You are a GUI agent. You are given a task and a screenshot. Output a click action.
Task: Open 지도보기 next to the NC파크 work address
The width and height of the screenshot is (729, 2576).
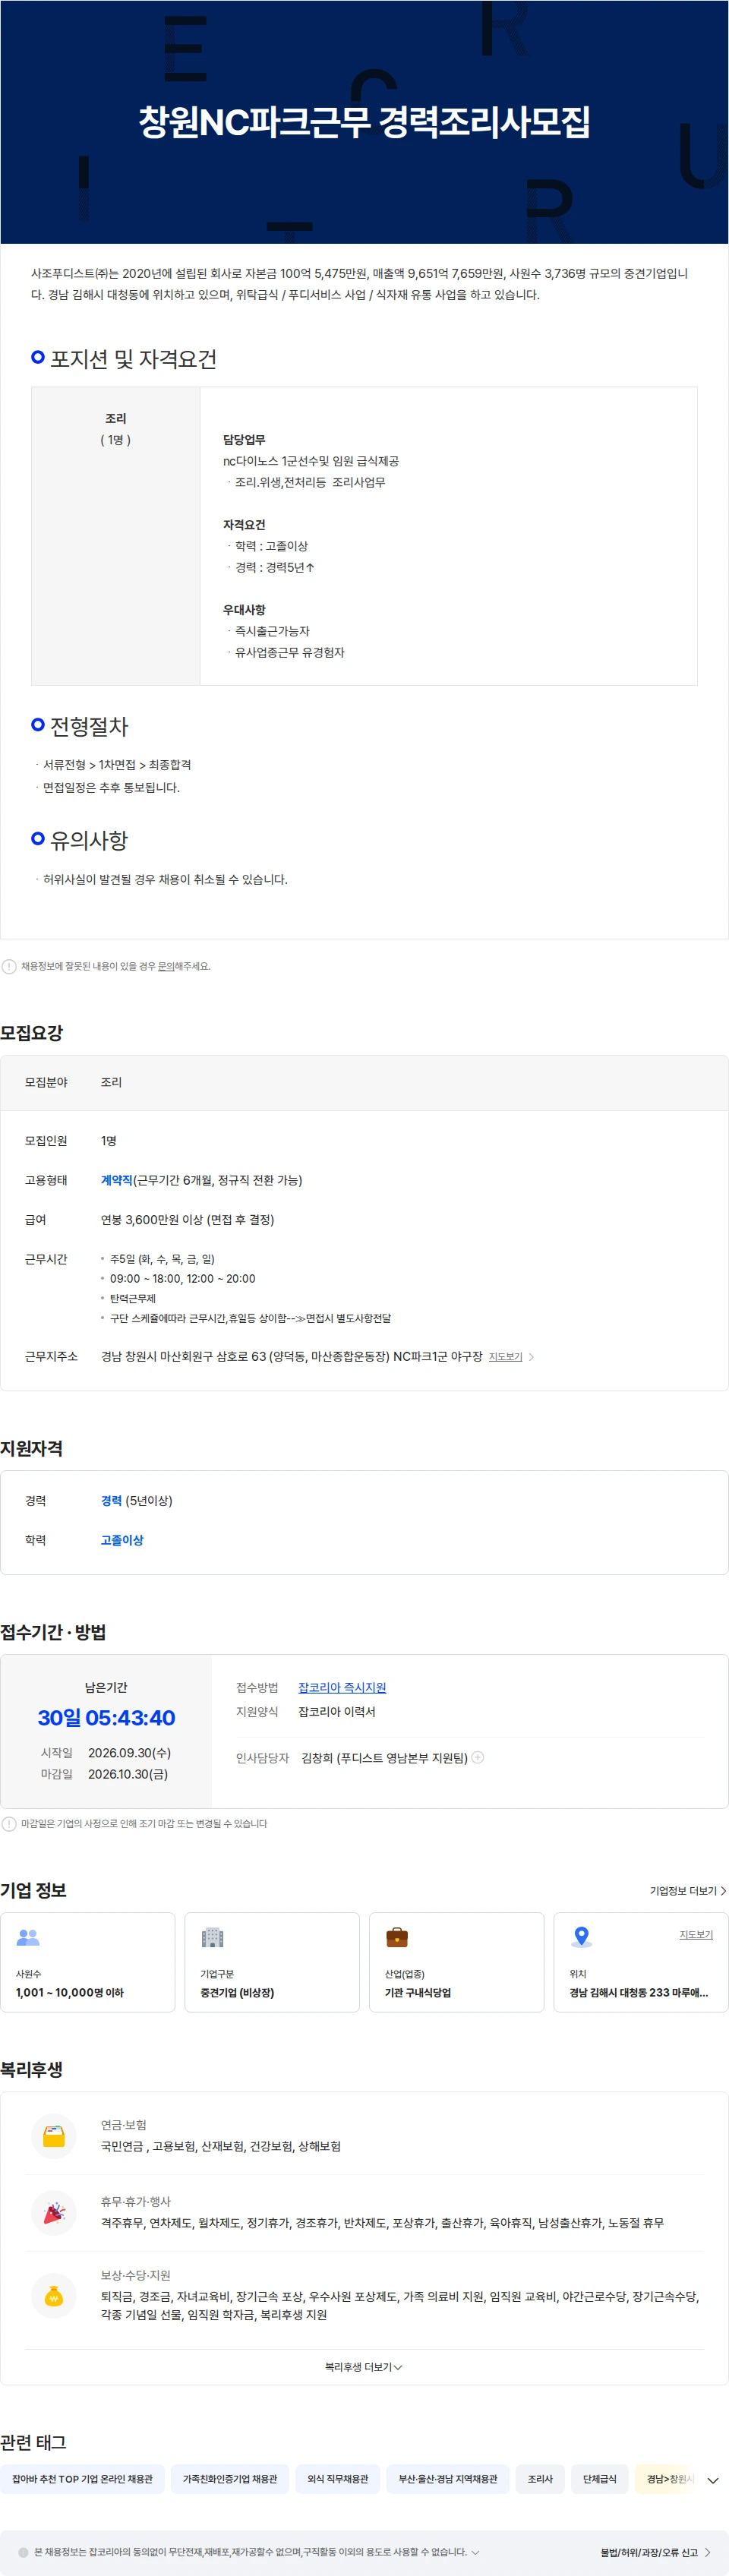click(x=505, y=1357)
